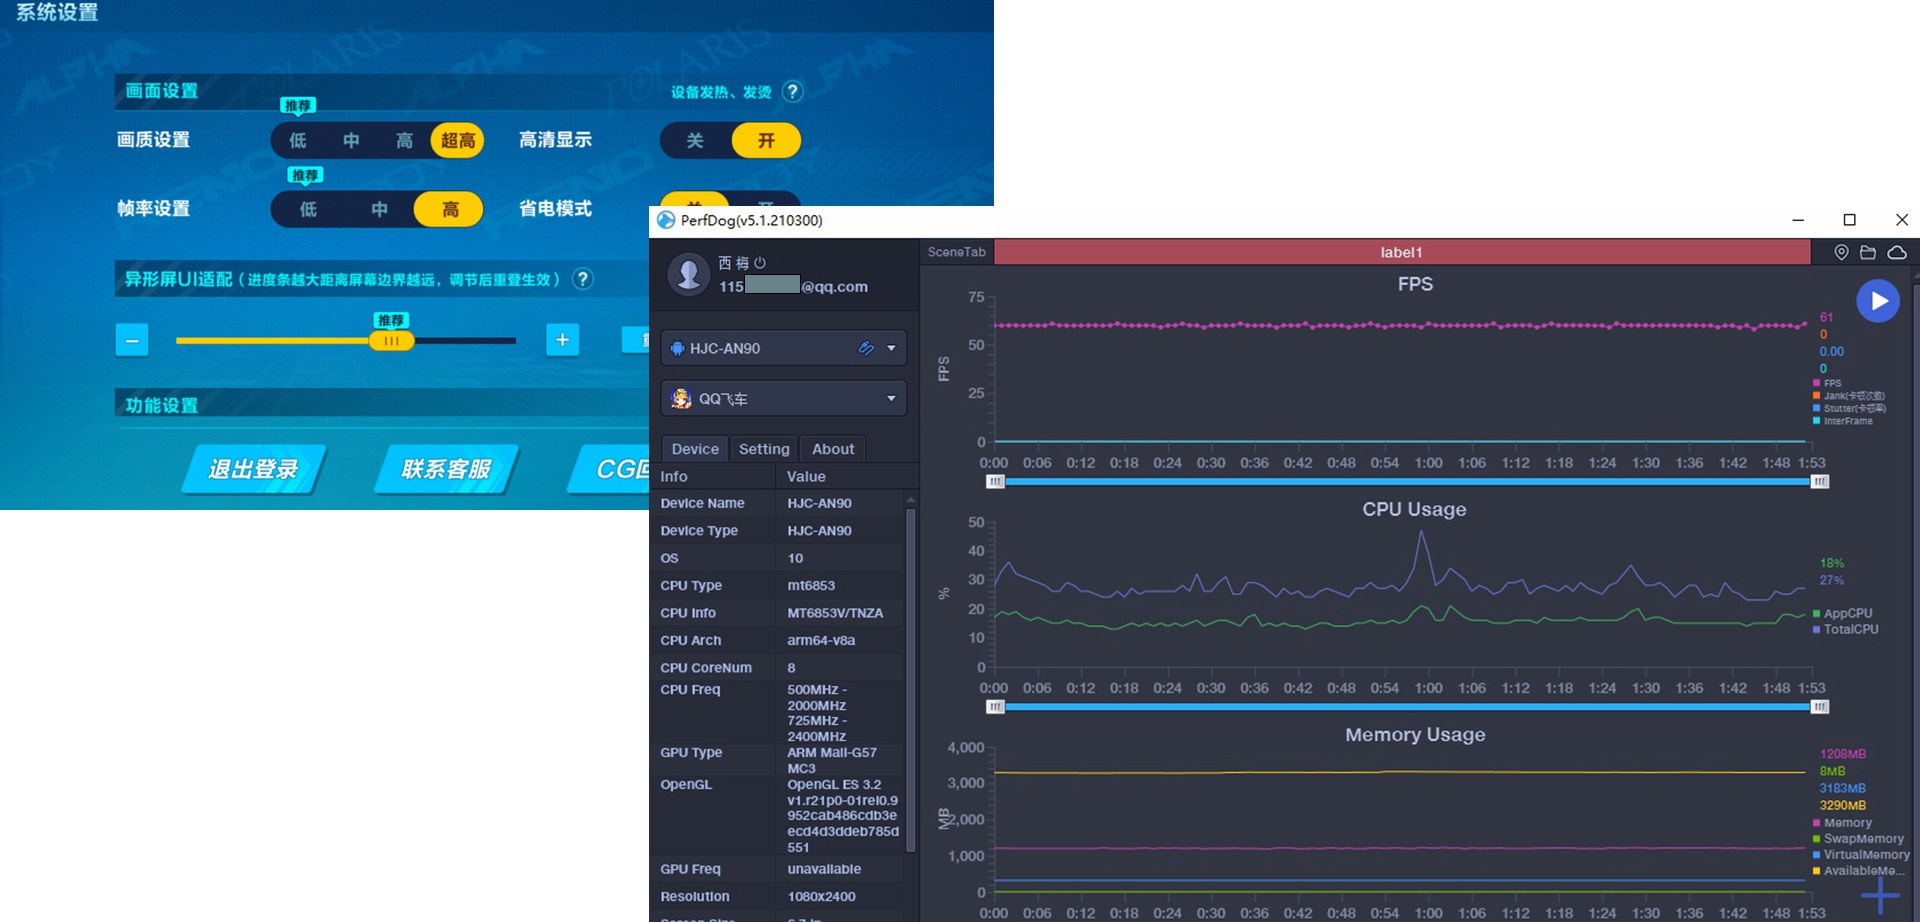This screenshot has width=1920, height=922.
Task: Switch to the Setting tab
Action: [764, 449]
